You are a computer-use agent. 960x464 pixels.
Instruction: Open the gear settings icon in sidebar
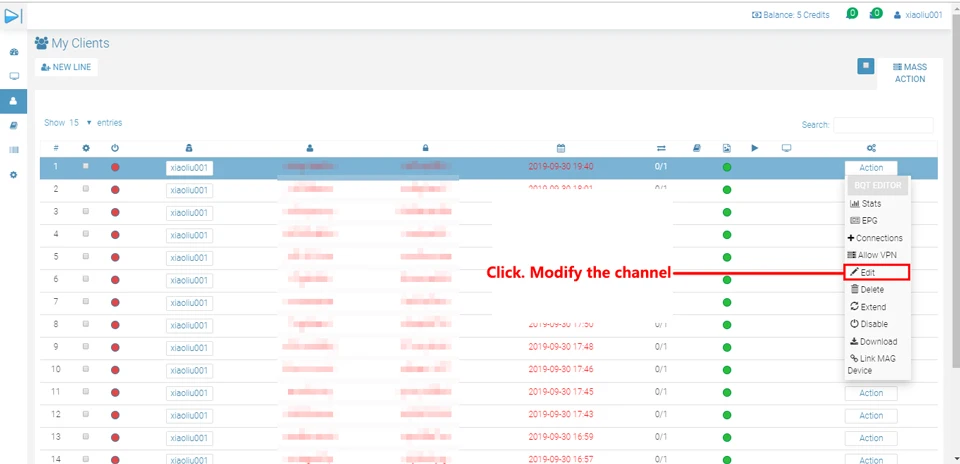(x=13, y=174)
